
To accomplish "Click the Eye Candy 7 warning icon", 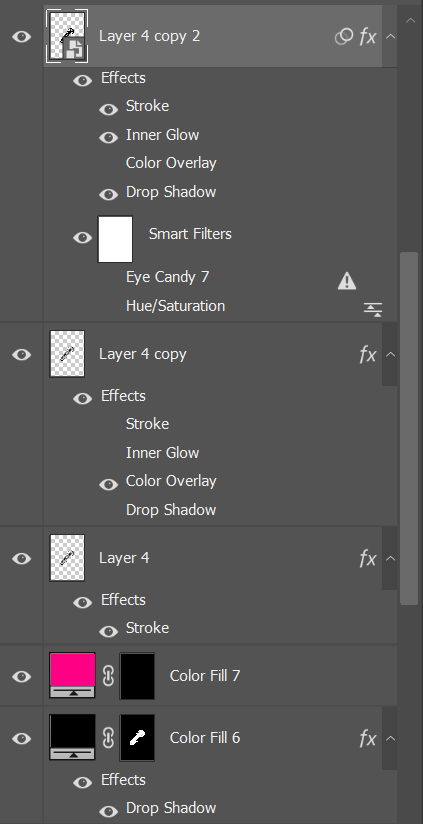I will coord(347,281).
